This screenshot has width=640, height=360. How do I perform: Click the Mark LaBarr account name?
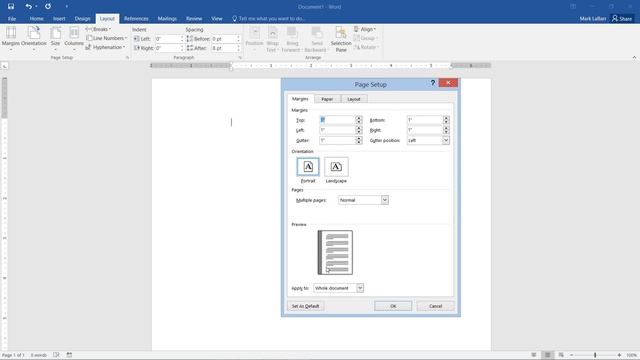tap(593, 19)
